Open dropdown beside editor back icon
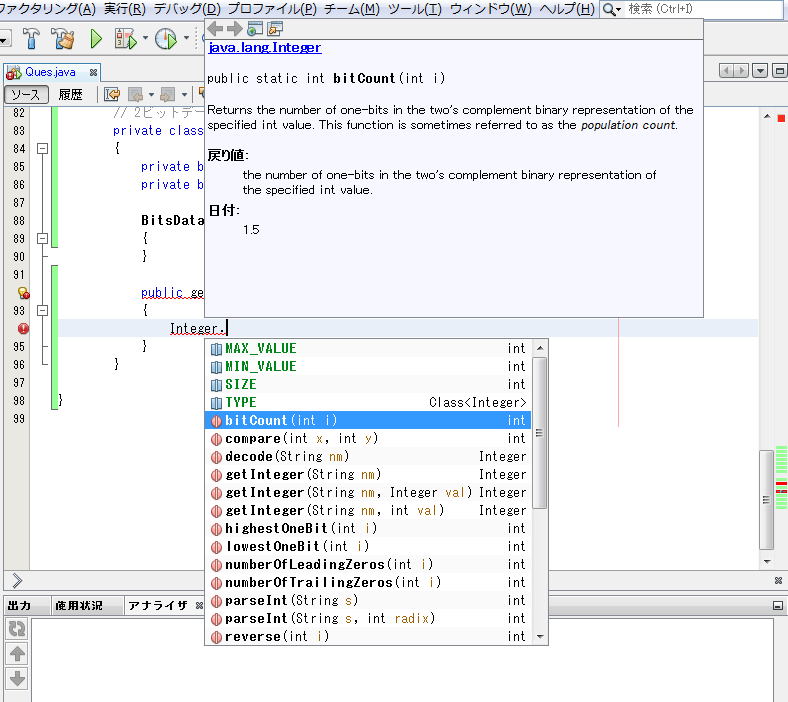 [x=151, y=94]
